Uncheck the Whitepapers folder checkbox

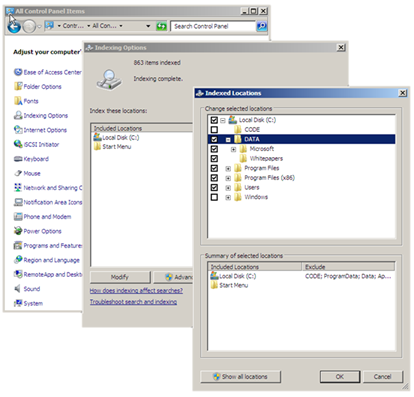tap(214, 159)
